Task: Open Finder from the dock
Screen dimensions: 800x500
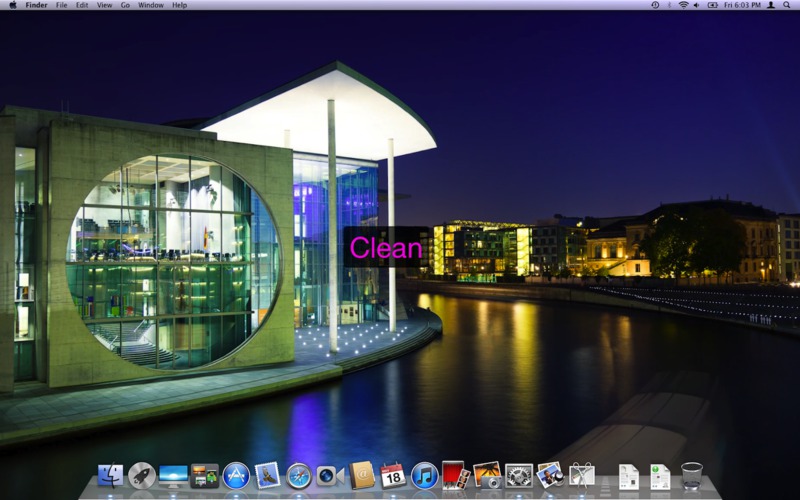Action: (x=110, y=475)
